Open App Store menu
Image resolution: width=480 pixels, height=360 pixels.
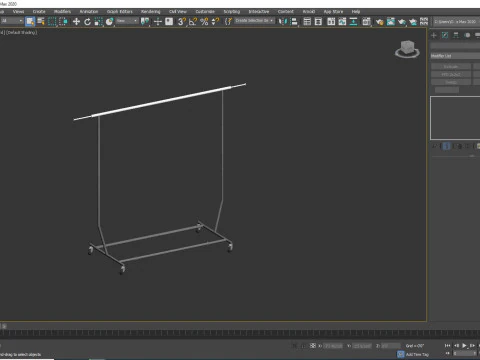[333, 11]
